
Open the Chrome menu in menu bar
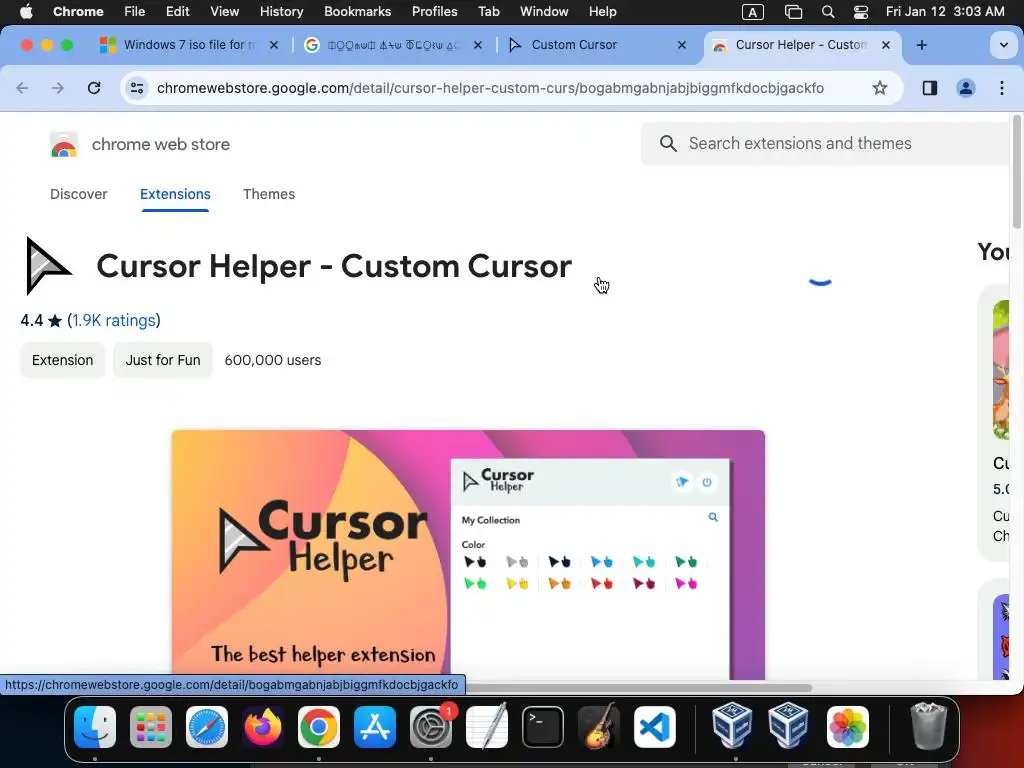[x=78, y=11]
